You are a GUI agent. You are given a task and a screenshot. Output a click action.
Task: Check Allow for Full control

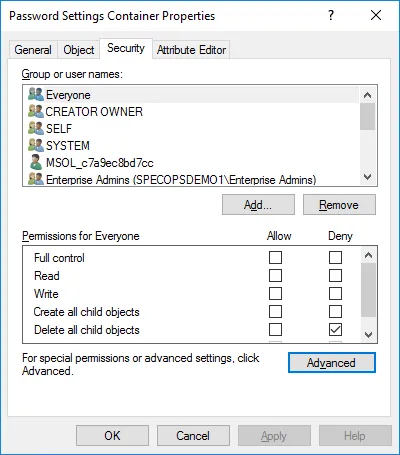[x=275, y=258]
